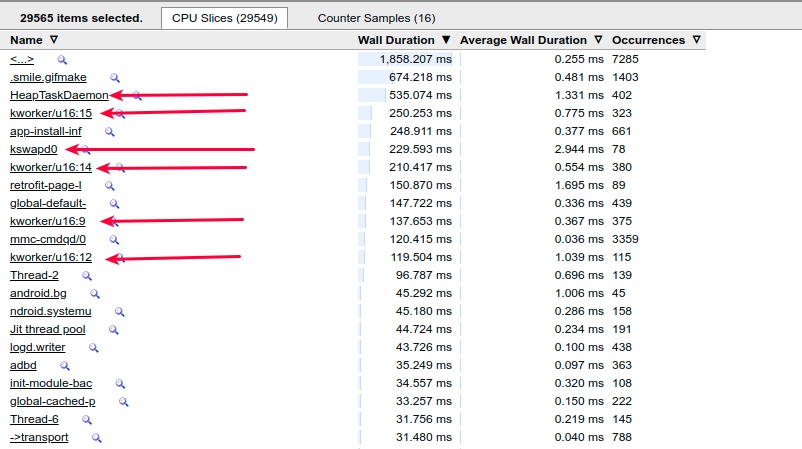802x449 pixels.
Task: Click the magnifier icon next to retrofit-page-l
Action: pyautogui.click(x=109, y=186)
